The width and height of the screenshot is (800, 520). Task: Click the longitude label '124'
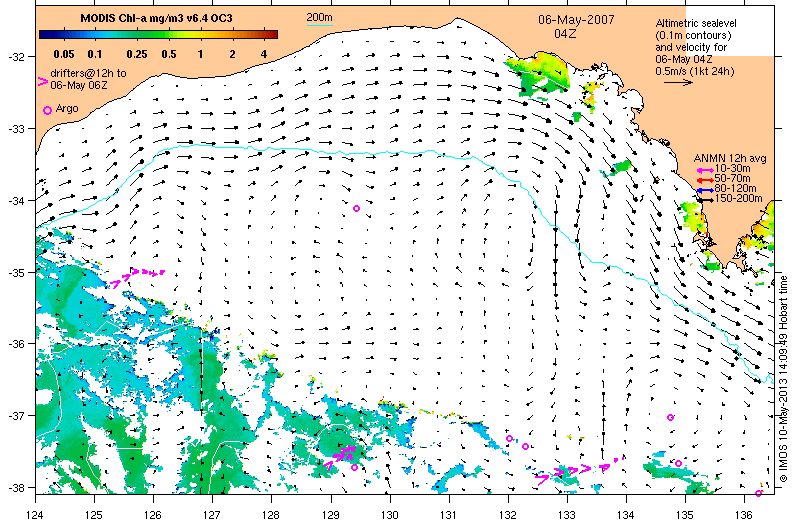tap(35, 514)
